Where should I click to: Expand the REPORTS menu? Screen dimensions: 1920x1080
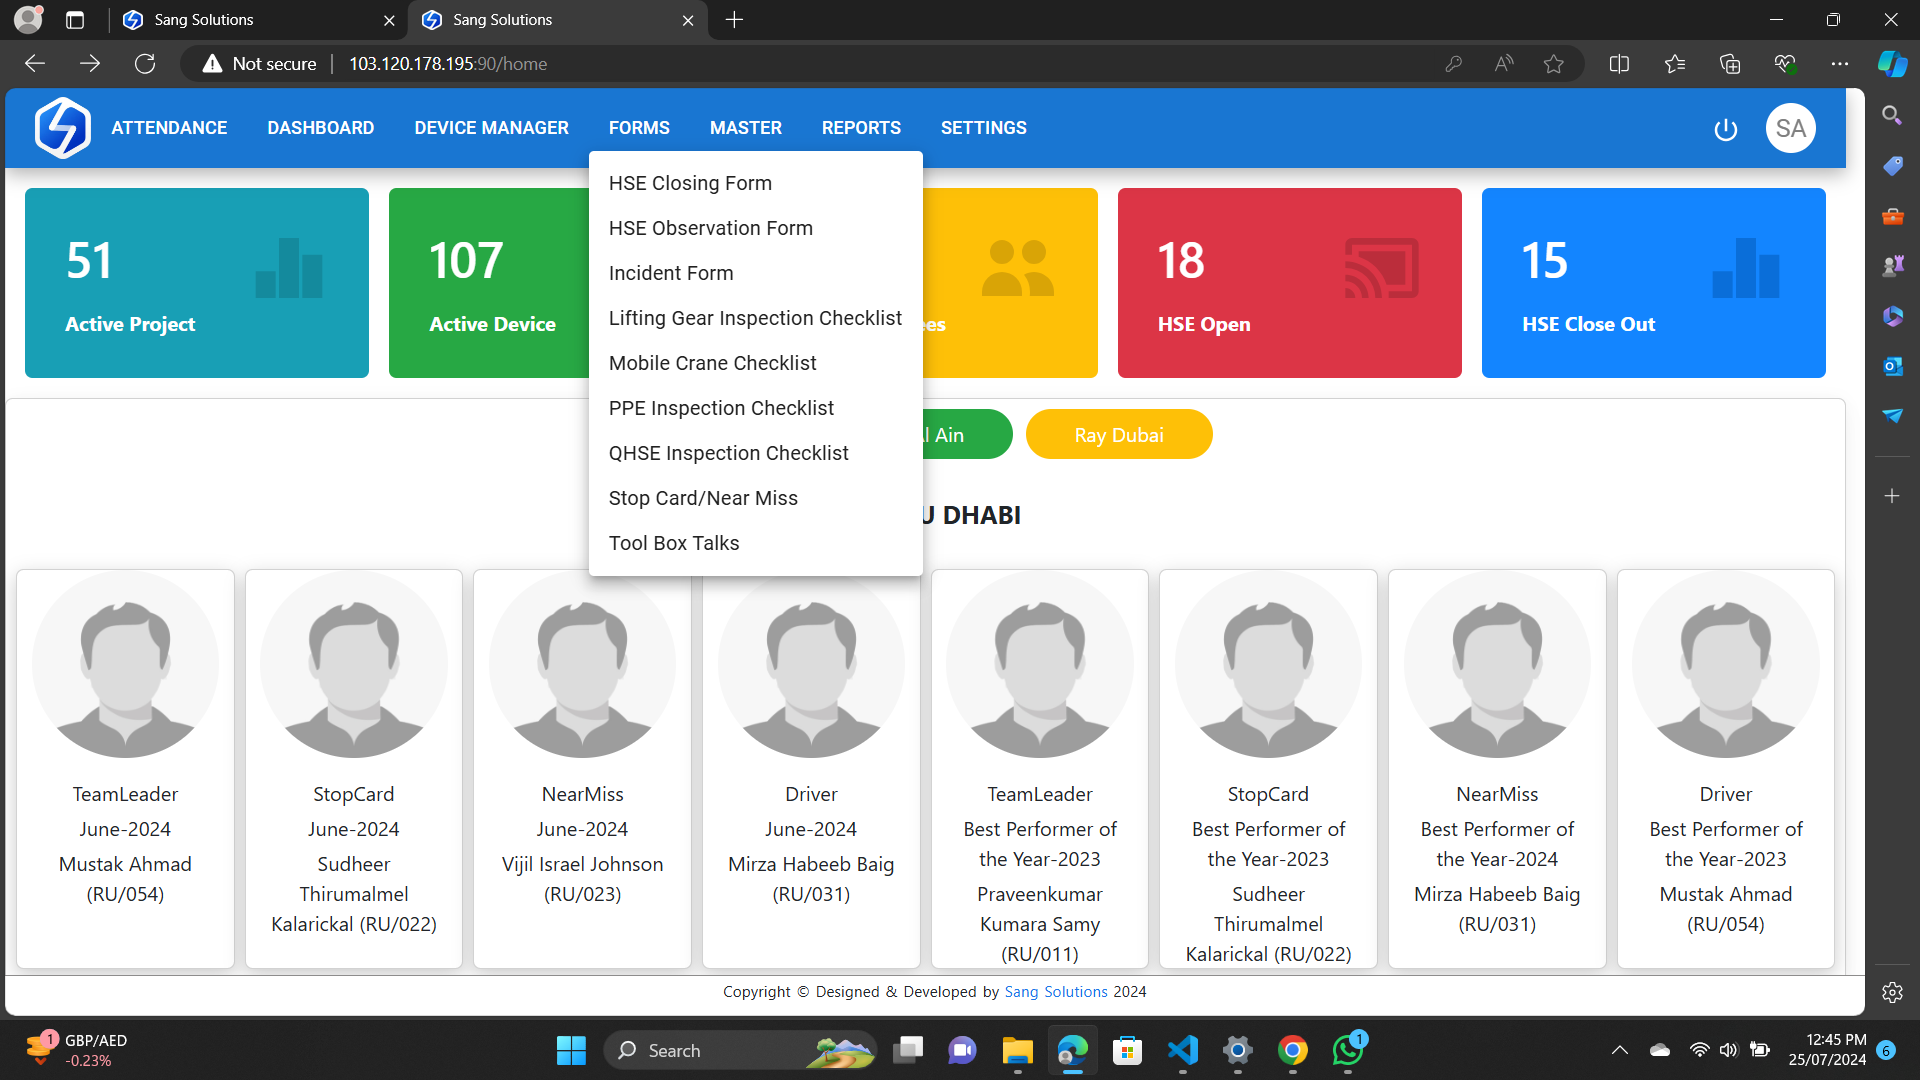[x=861, y=128]
